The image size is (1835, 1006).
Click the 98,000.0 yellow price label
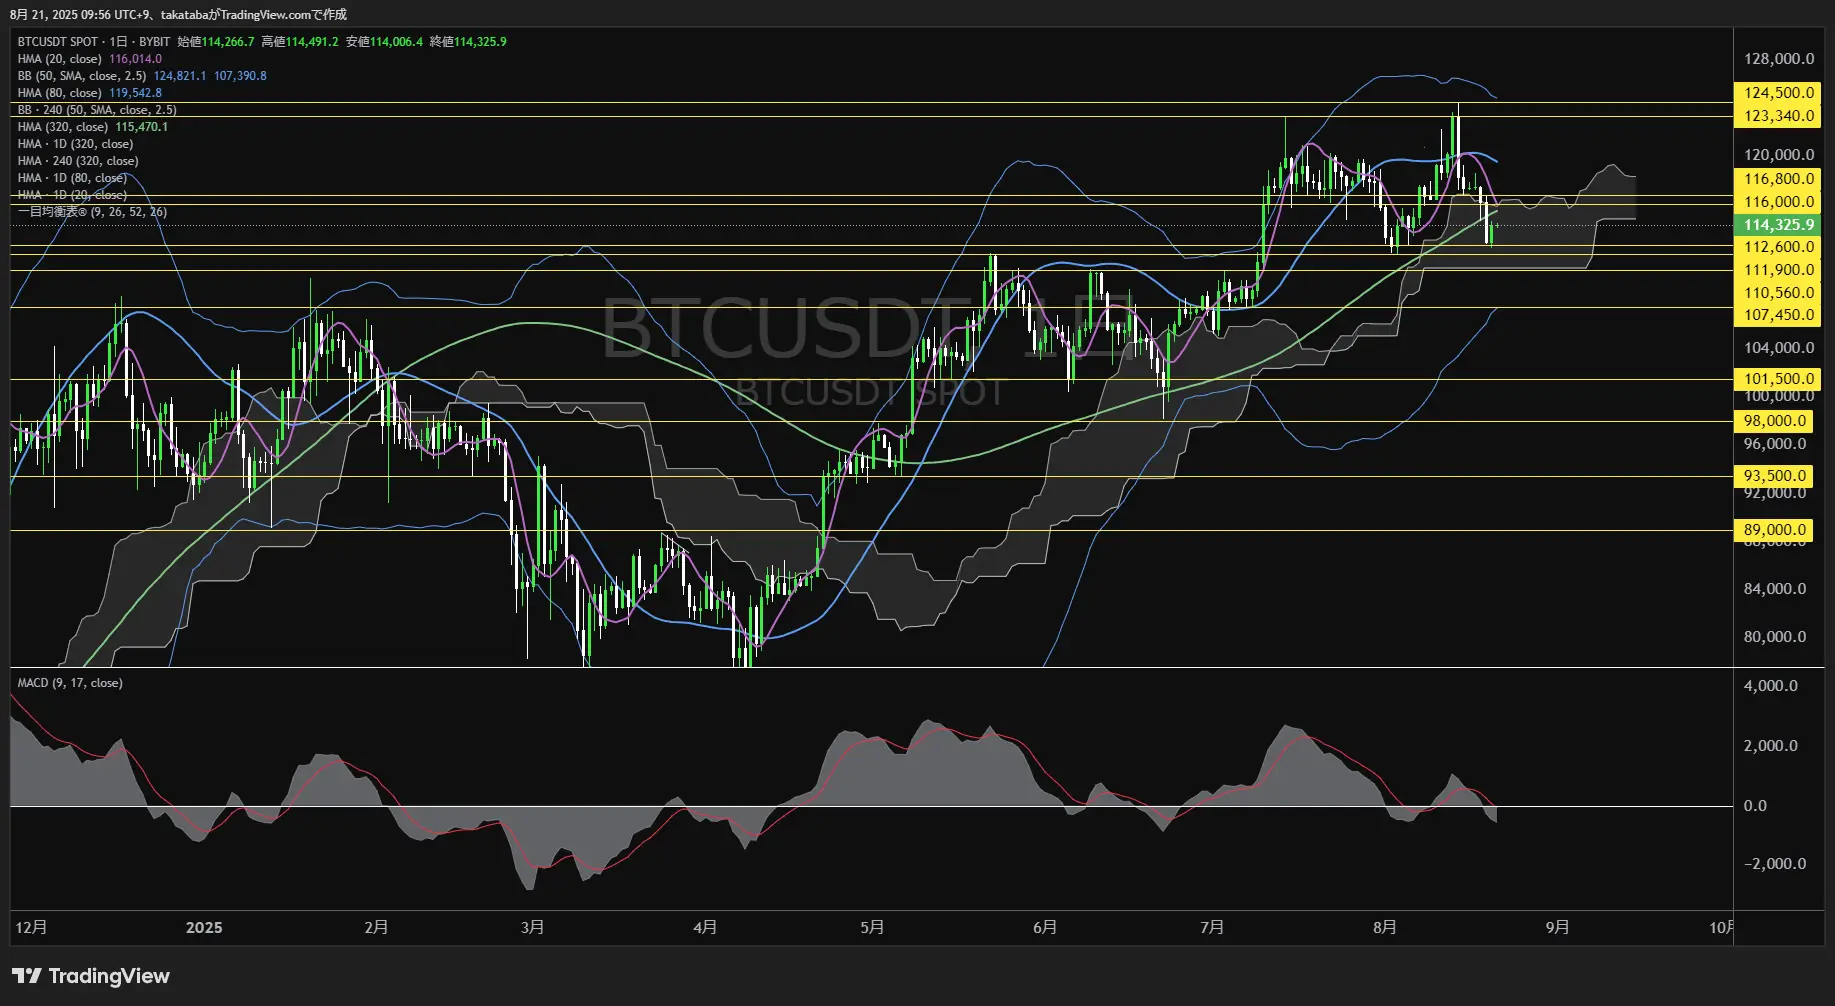click(x=1775, y=421)
